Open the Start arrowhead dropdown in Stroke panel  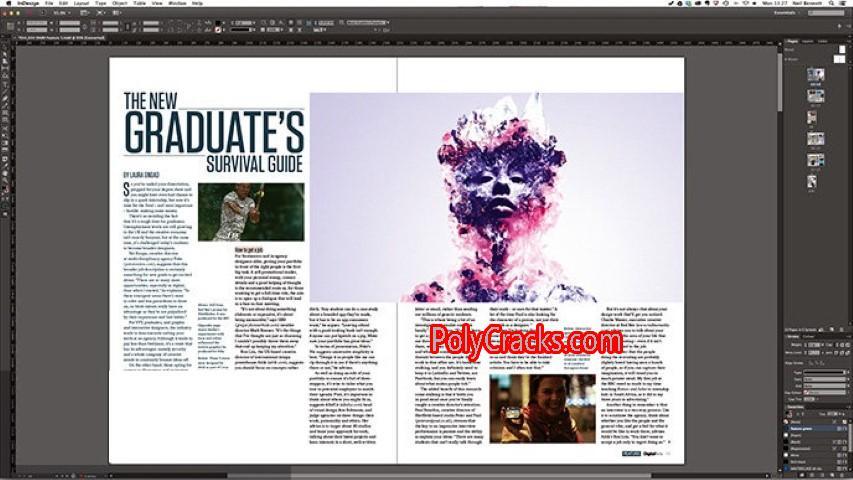click(825, 379)
